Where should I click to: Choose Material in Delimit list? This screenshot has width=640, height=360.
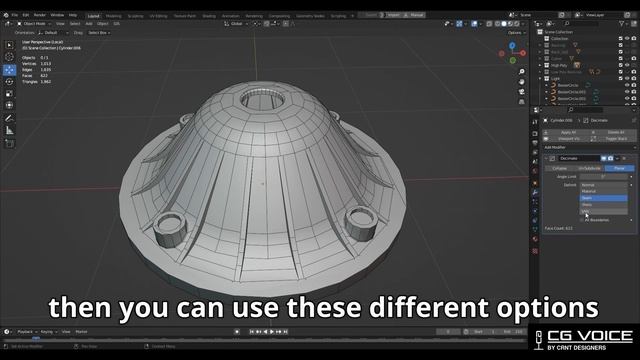pyautogui.click(x=604, y=191)
